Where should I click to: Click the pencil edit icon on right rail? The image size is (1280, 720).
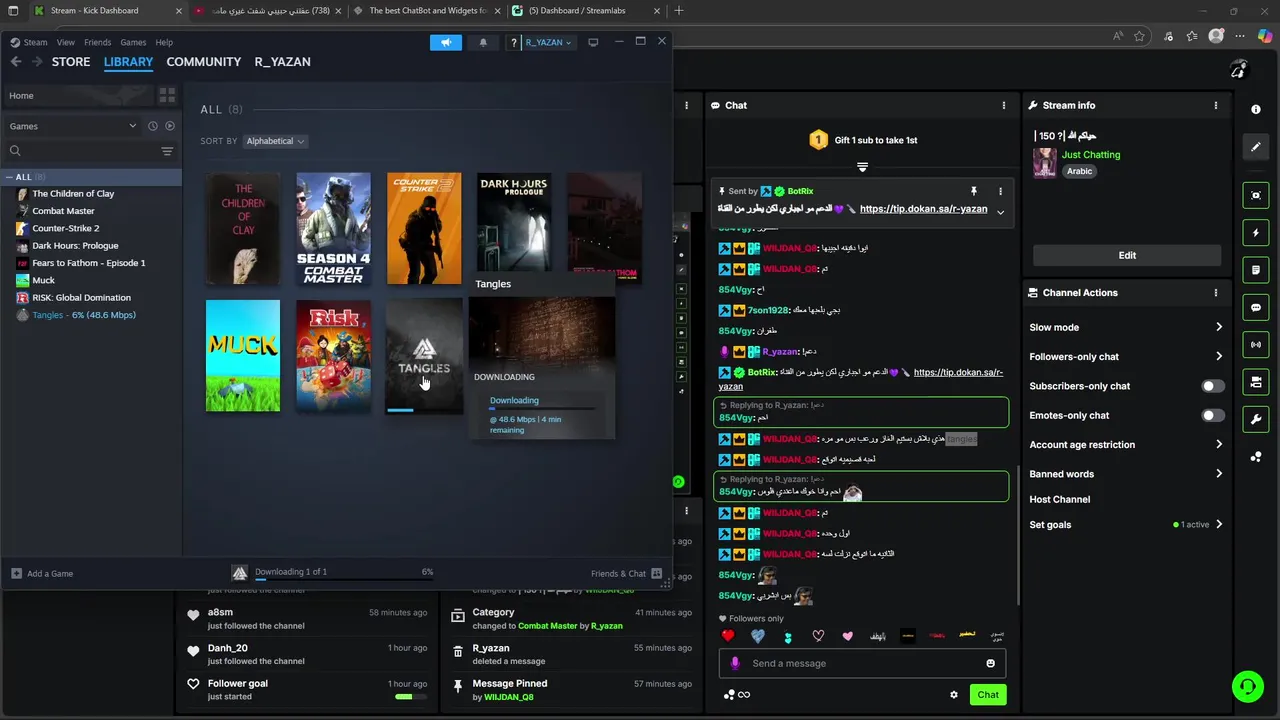point(1256,147)
